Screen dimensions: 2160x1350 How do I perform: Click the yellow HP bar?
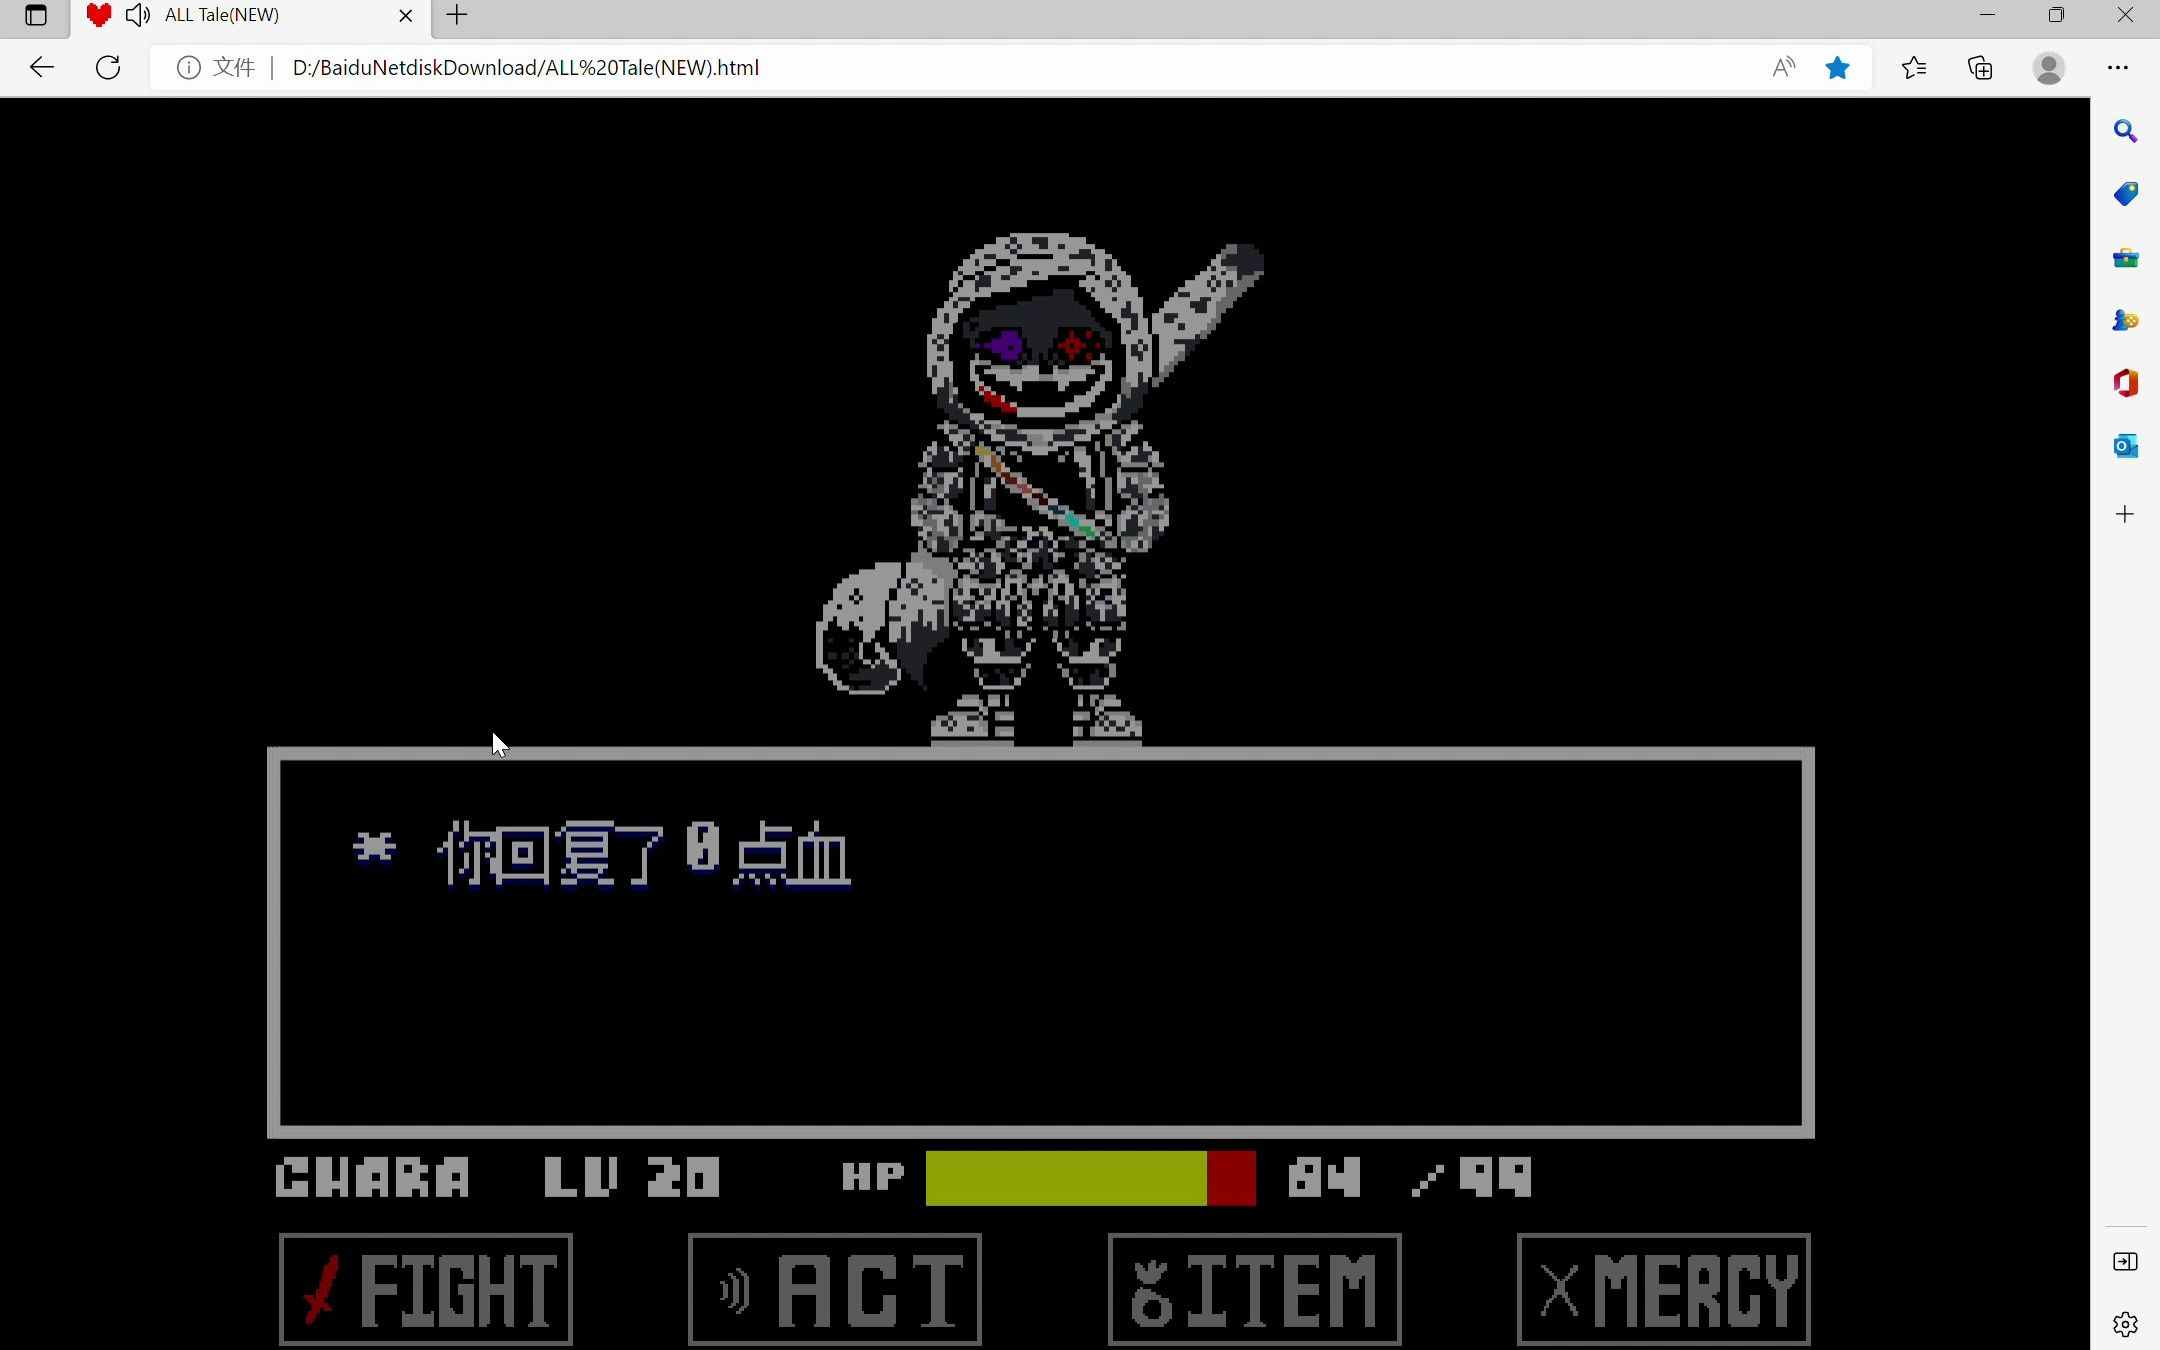[1065, 1178]
